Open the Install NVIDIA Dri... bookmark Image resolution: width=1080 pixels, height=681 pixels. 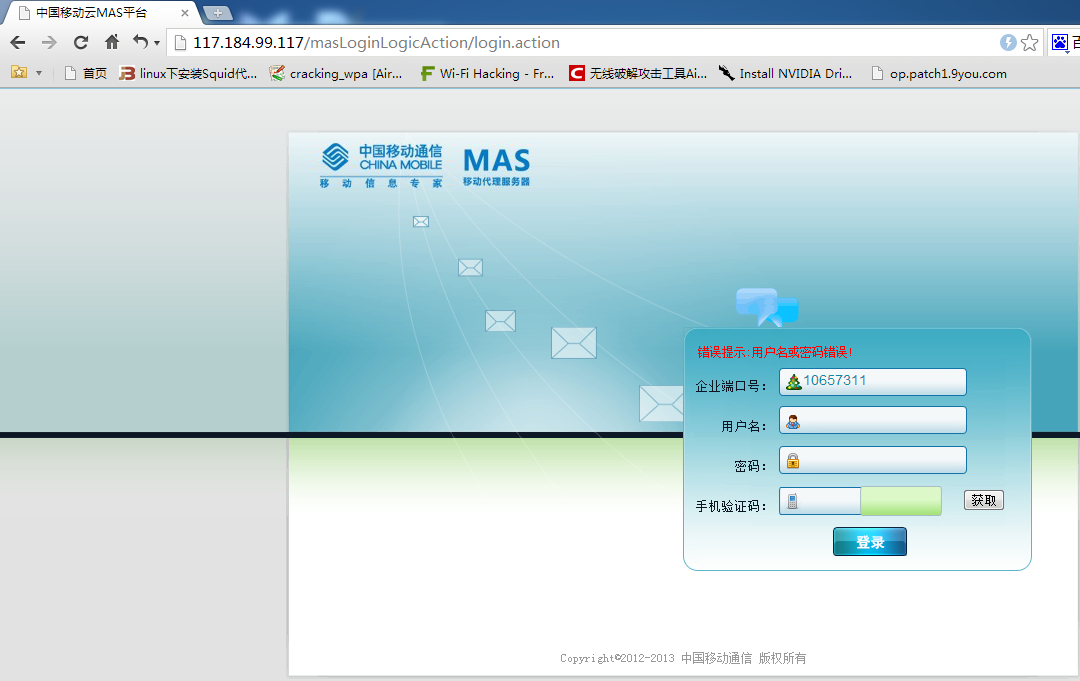coord(785,73)
